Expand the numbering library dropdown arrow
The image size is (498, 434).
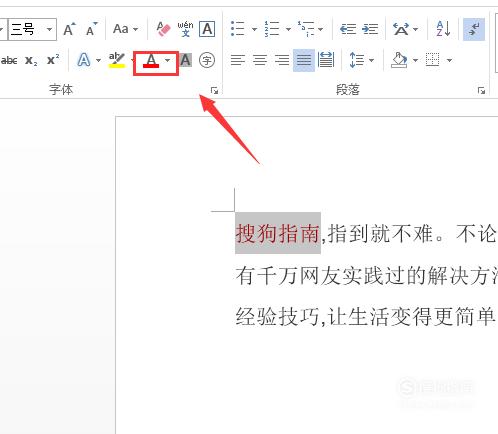288,29
